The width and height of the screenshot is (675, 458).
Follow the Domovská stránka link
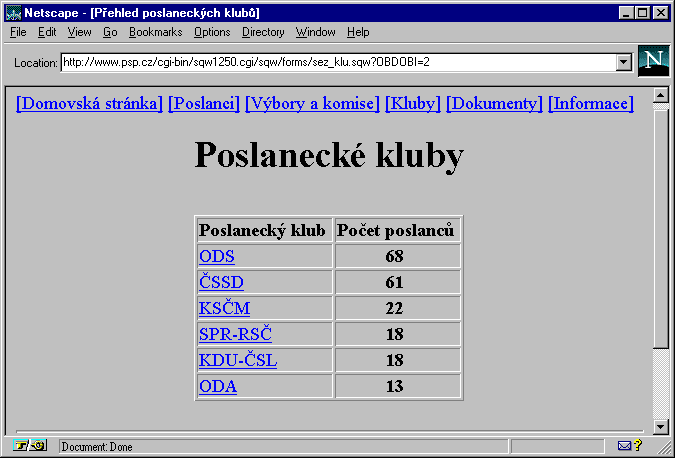pyautogui.click(x=90, y=104)
